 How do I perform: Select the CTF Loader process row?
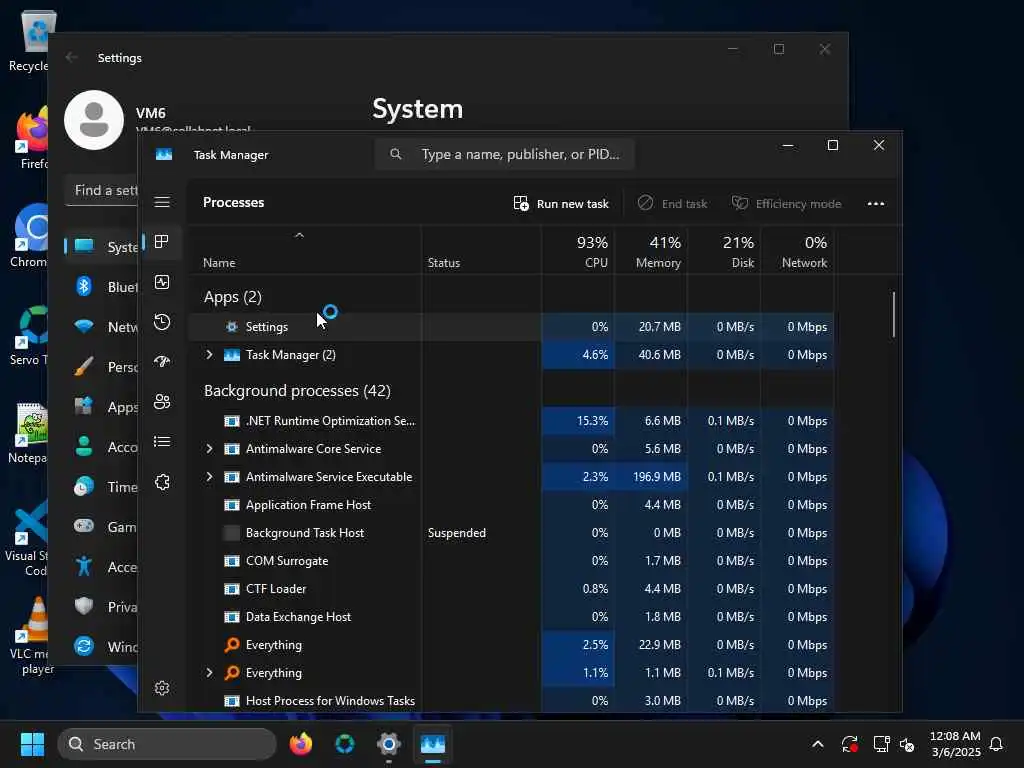click(511, 589)
